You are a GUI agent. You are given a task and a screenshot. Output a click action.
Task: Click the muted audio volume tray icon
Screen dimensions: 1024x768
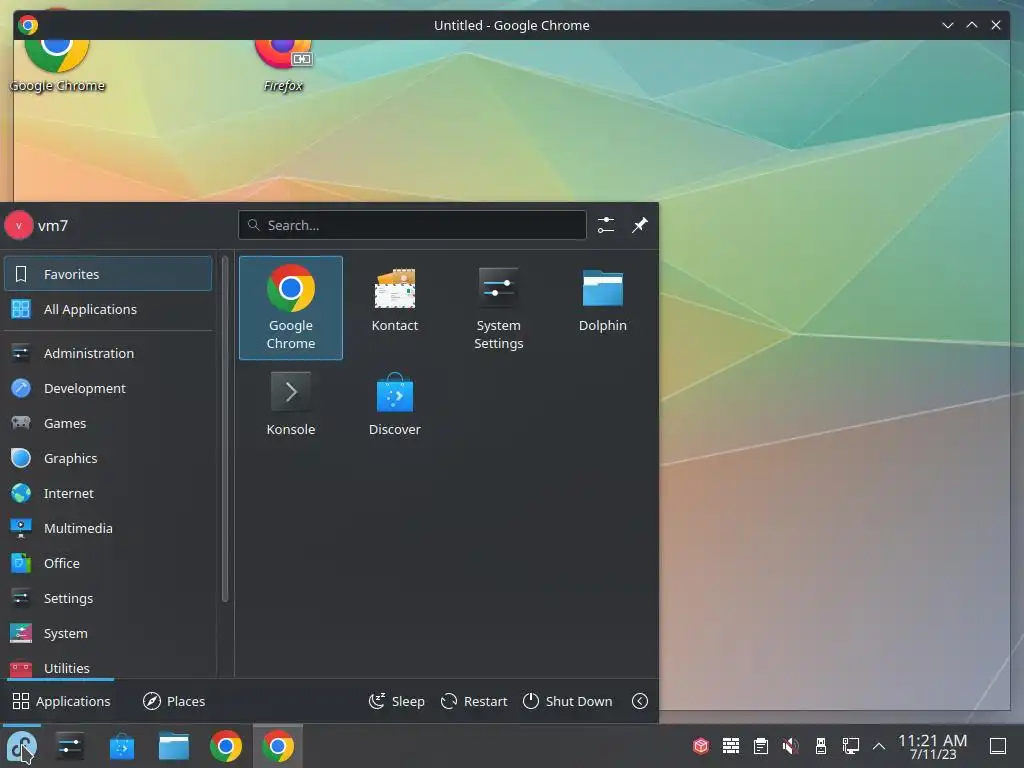[x=791, y=746]
